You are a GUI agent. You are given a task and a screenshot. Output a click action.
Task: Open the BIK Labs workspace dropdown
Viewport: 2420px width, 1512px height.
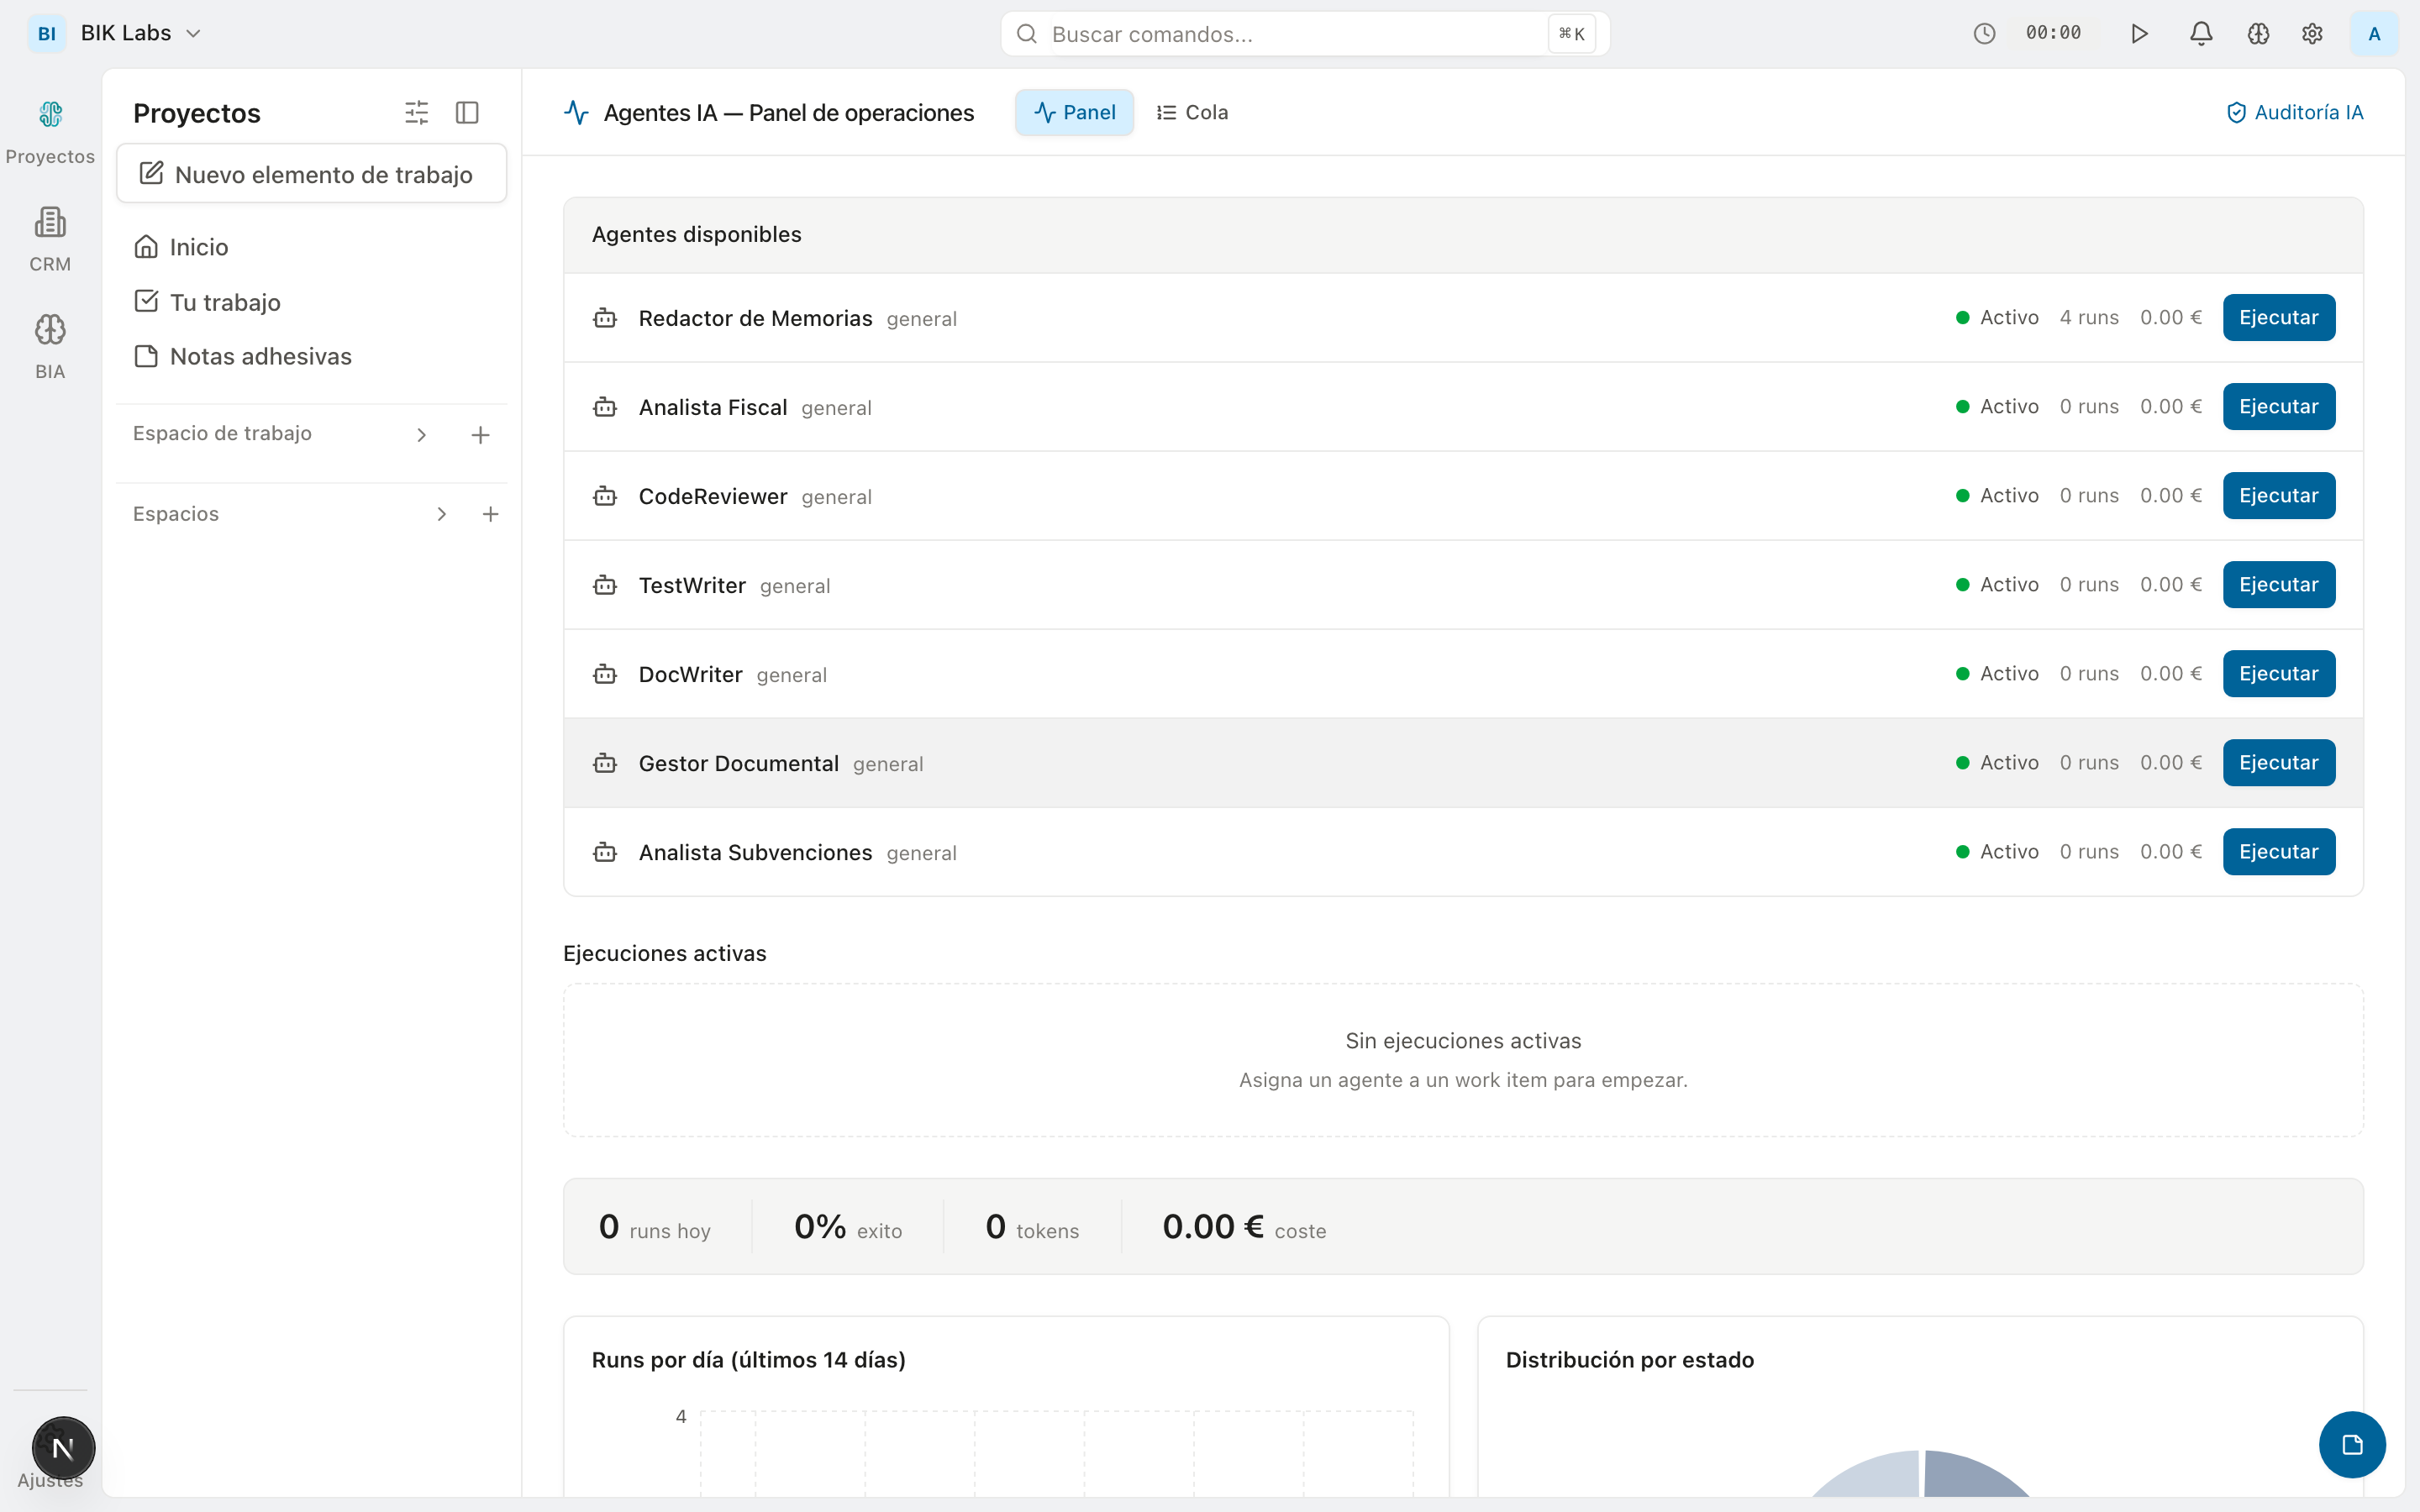tap(140, 33)
